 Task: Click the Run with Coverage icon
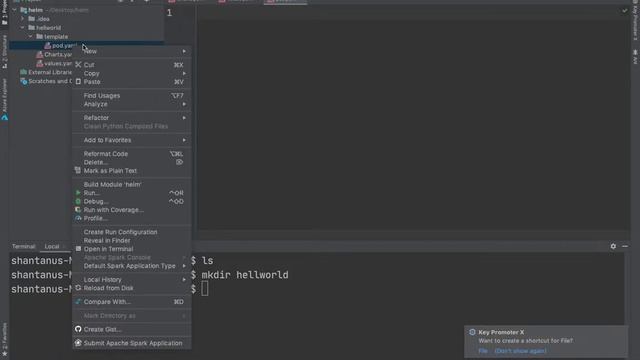[78, 210]
